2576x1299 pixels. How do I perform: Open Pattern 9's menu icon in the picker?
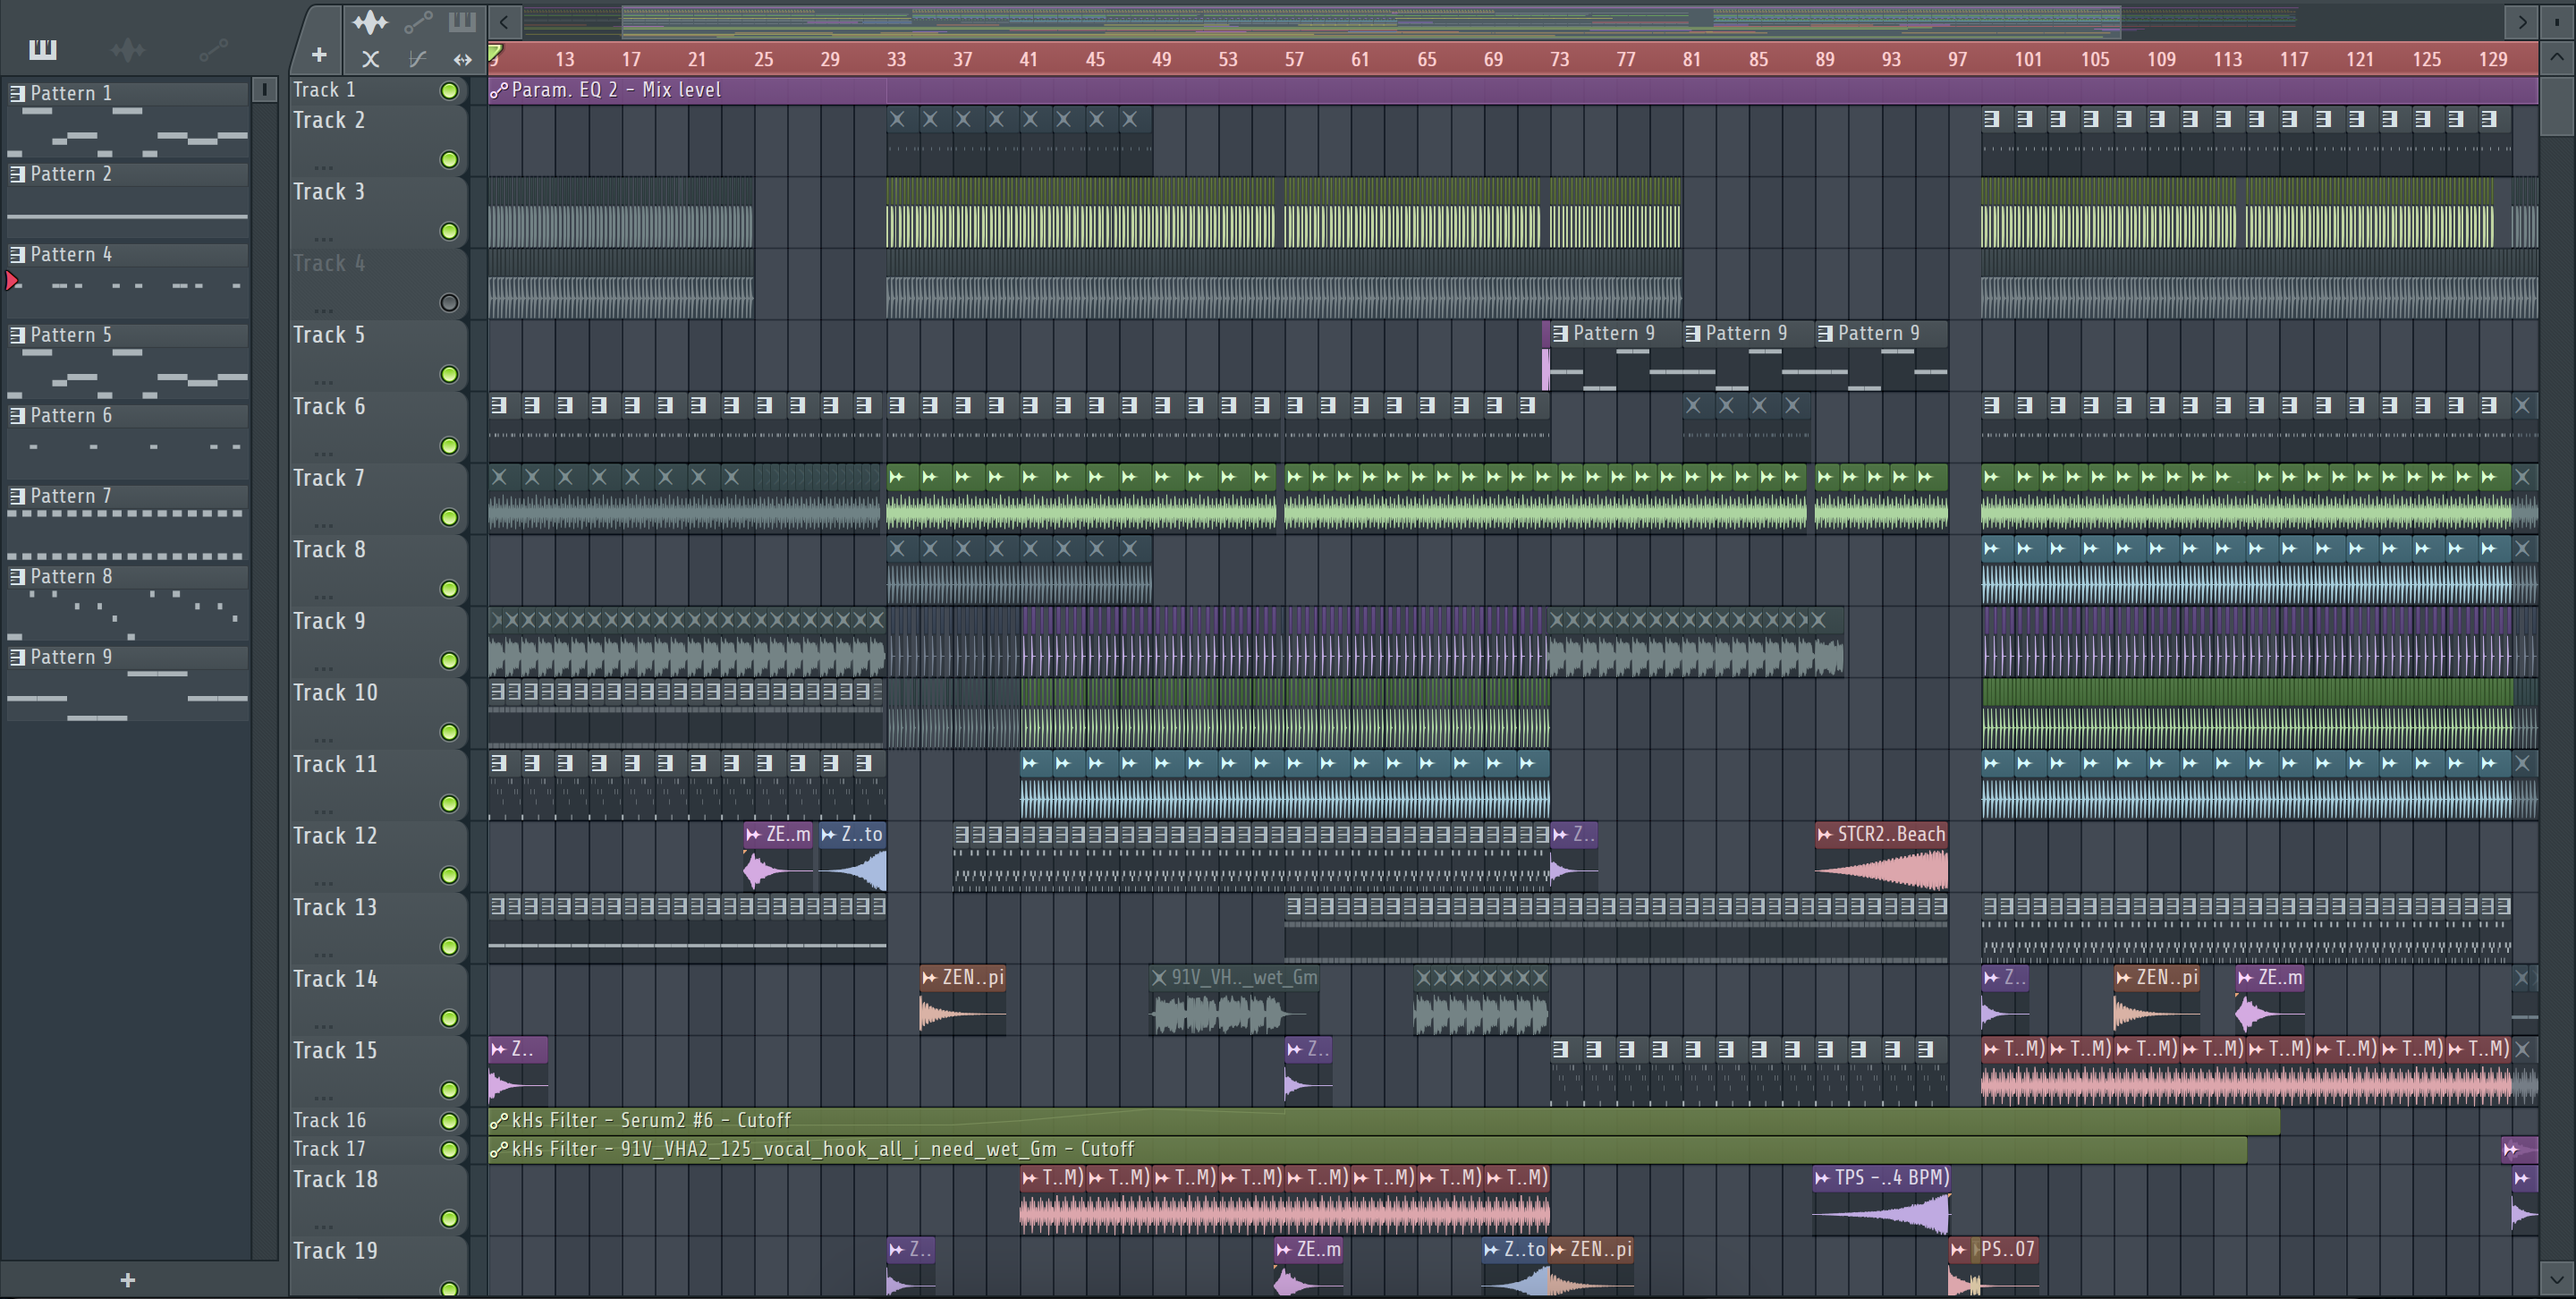point(17,658)
